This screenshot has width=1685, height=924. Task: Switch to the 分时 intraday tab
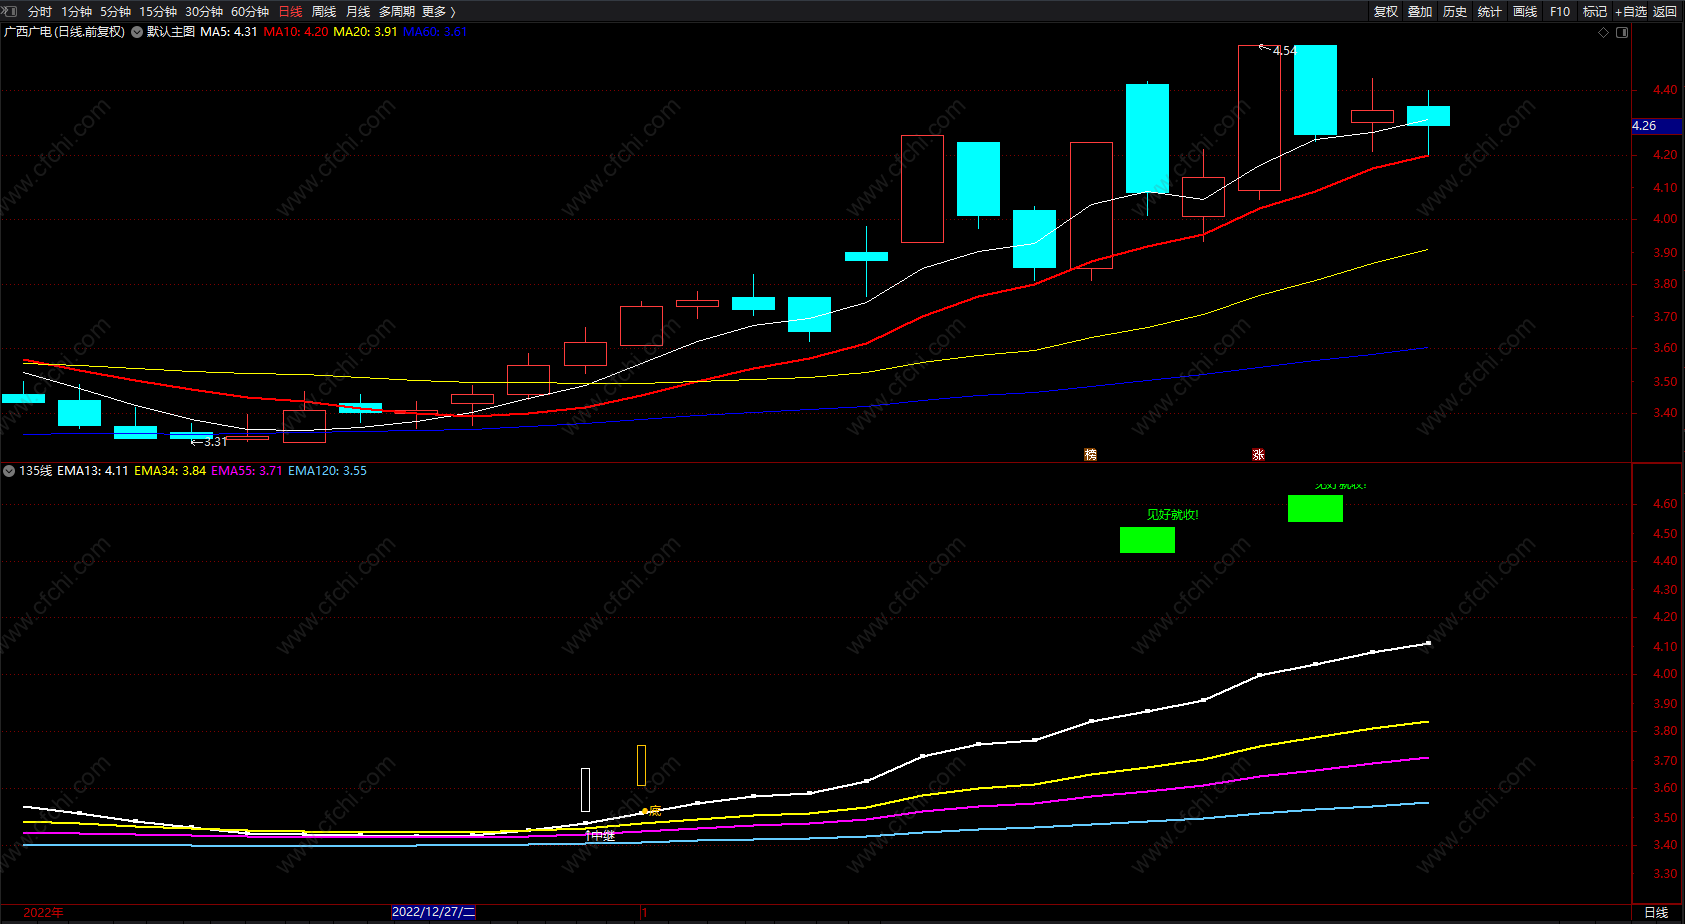40,12
